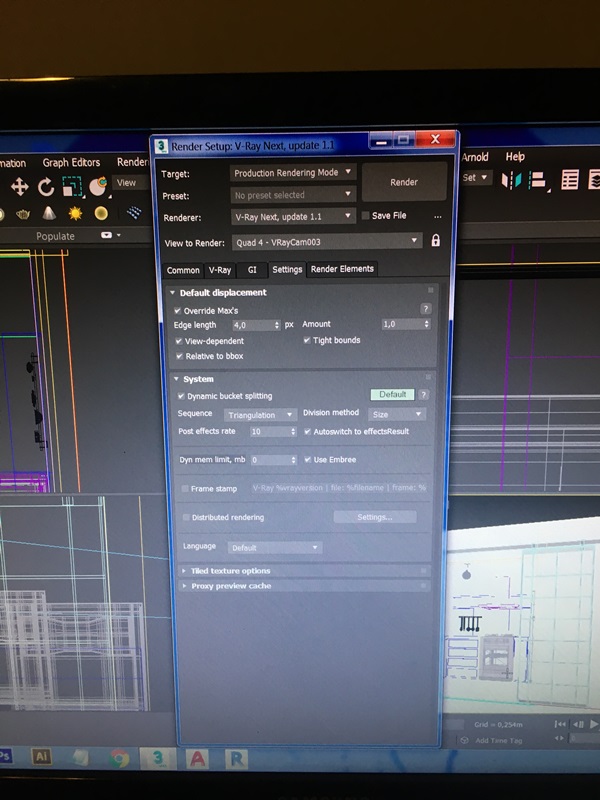Enable the Save File checkbox
This screenshot has width=600, height=800.
(x=365, y=216)
